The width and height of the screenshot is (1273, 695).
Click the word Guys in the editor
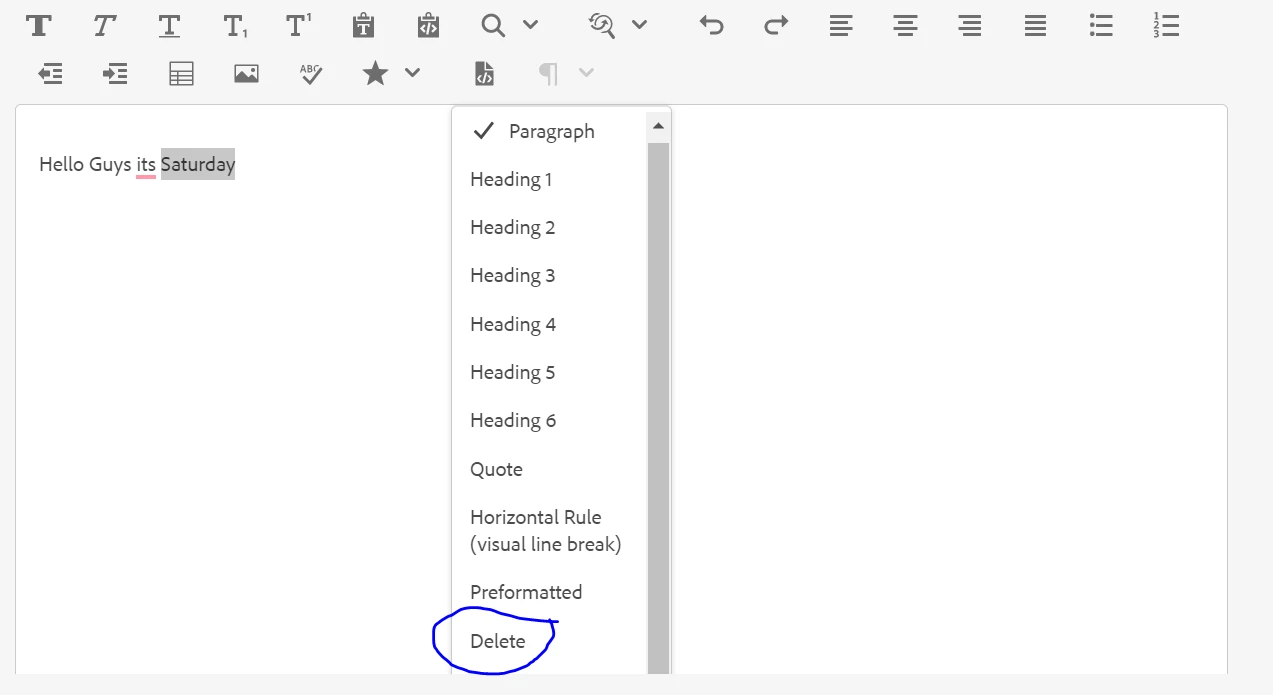tap(110, 165)
